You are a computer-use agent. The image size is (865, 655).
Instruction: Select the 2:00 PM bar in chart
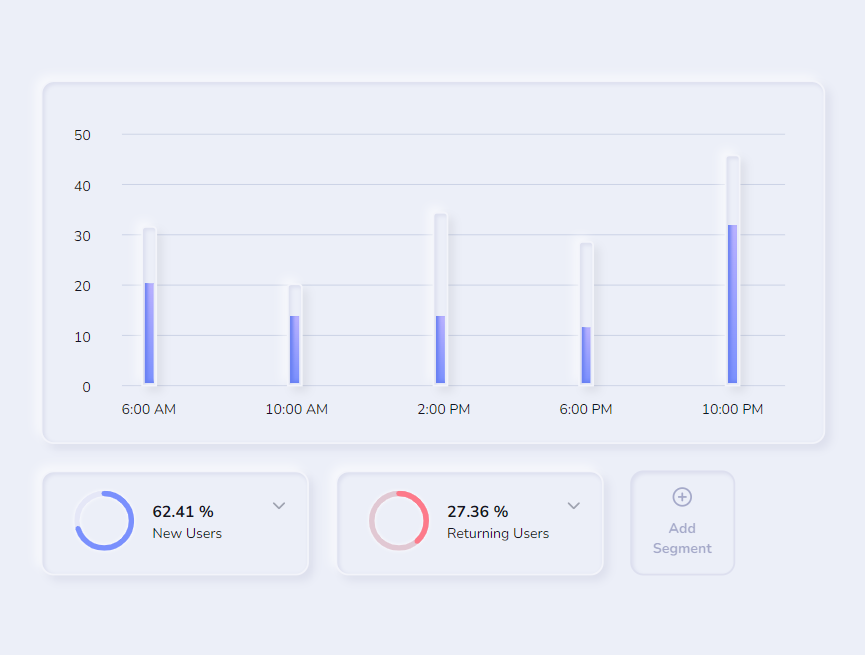441,299
